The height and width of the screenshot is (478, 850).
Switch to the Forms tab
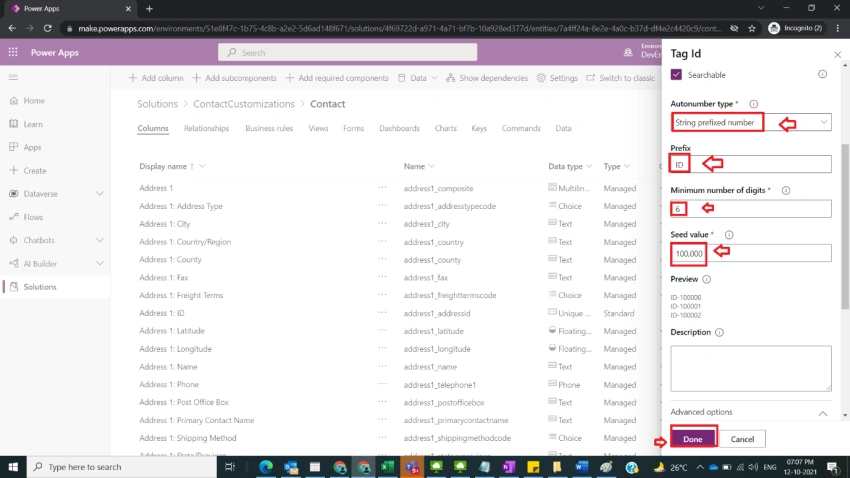point(353,128)
